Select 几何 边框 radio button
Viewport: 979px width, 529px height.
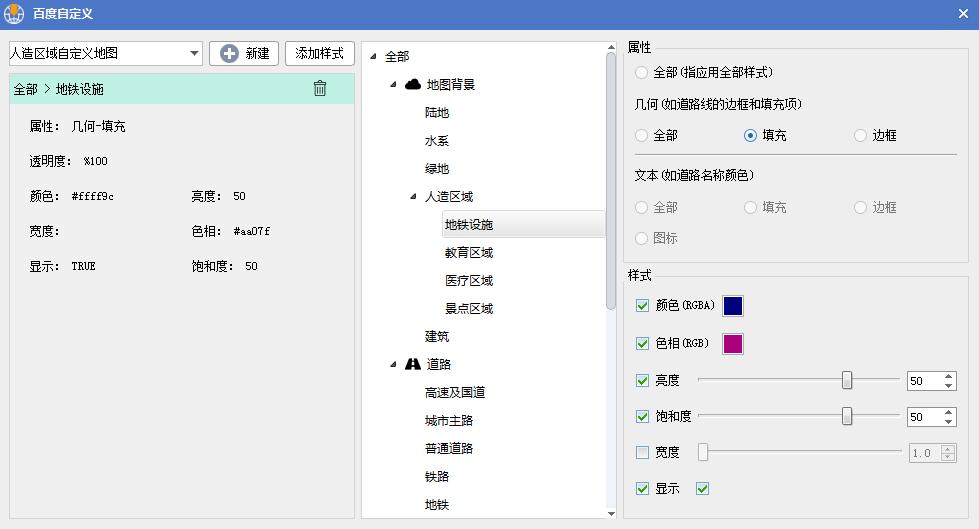coord(860,135)
